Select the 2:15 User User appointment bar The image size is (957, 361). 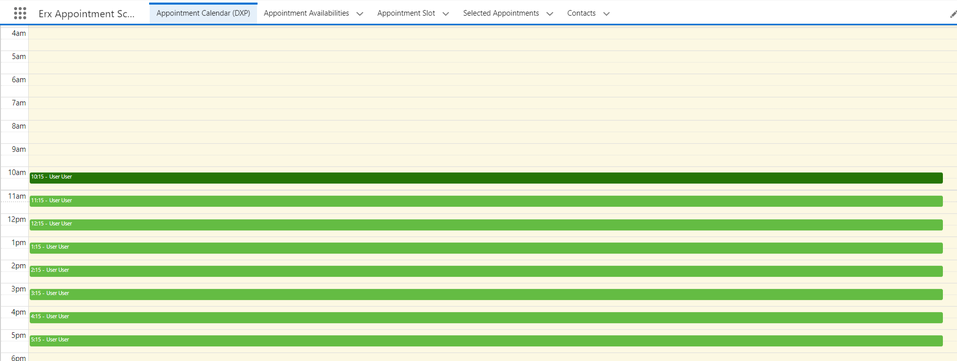point(486,271)
